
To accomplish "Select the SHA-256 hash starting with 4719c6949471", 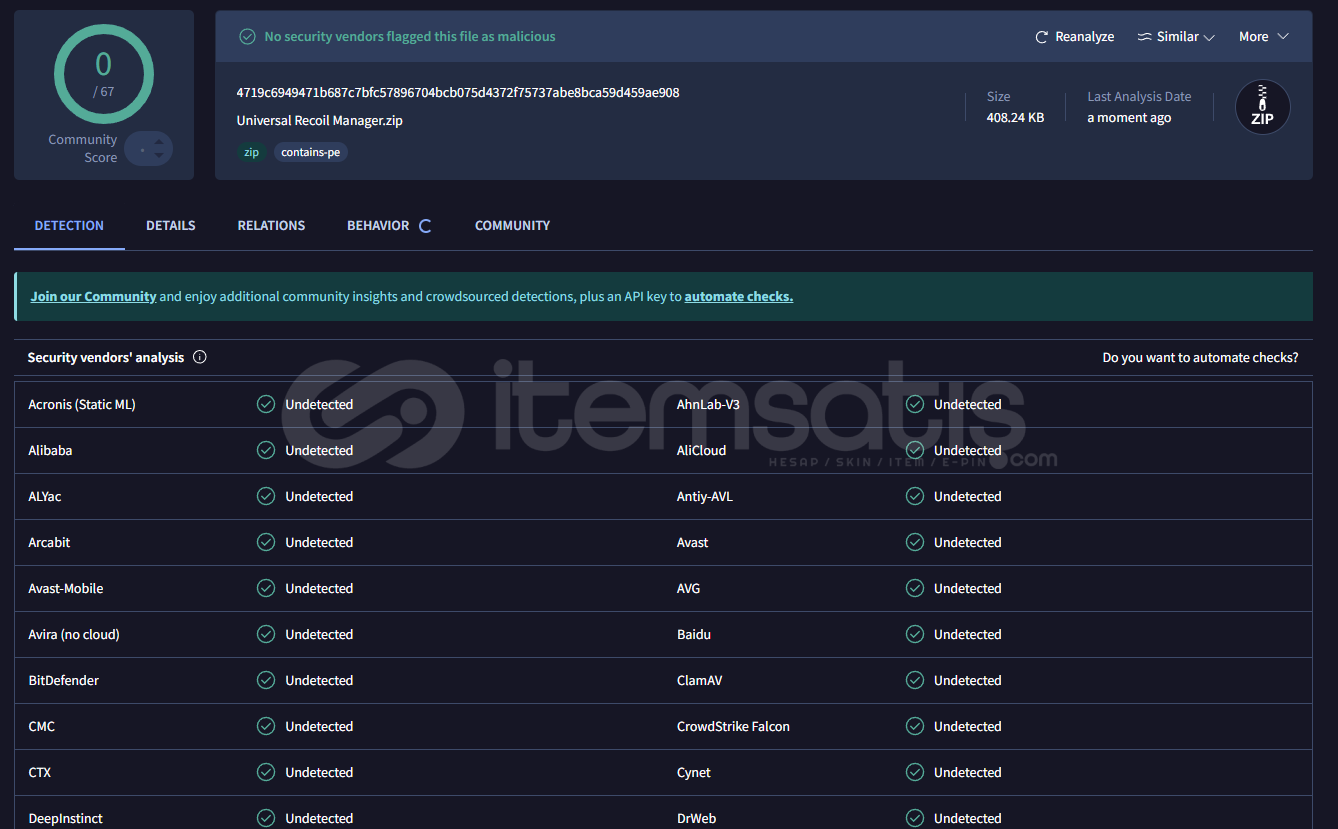I will (x=458, y=93).
